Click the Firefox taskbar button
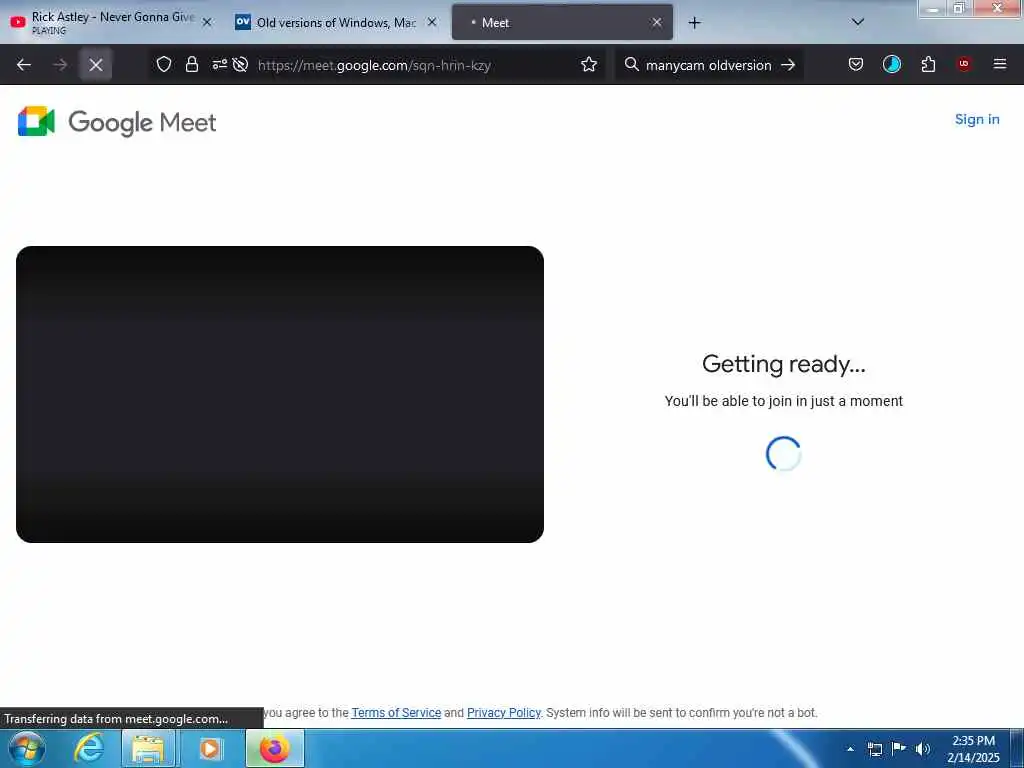Image resolution: width=1024 pixels, height=768 pixels. coord(275,748)
